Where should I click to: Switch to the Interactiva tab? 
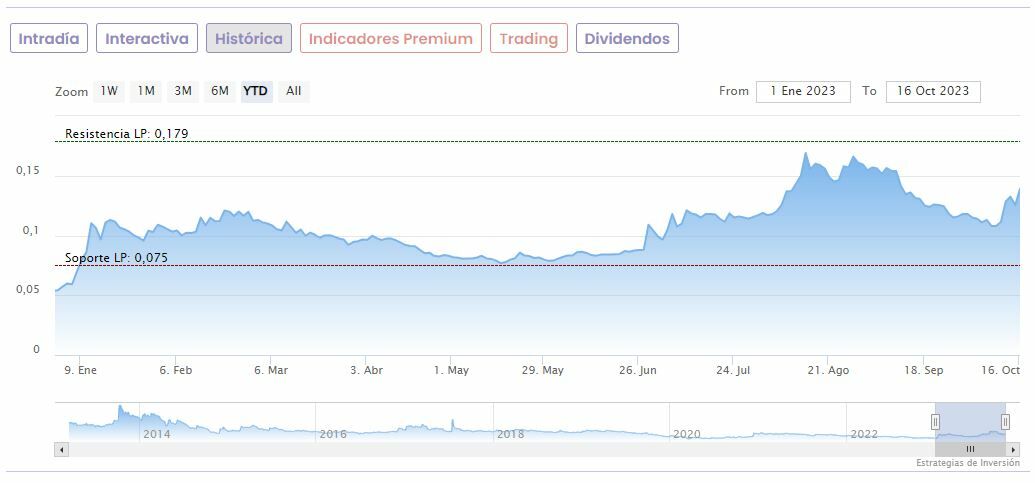[x=147, y=39]
